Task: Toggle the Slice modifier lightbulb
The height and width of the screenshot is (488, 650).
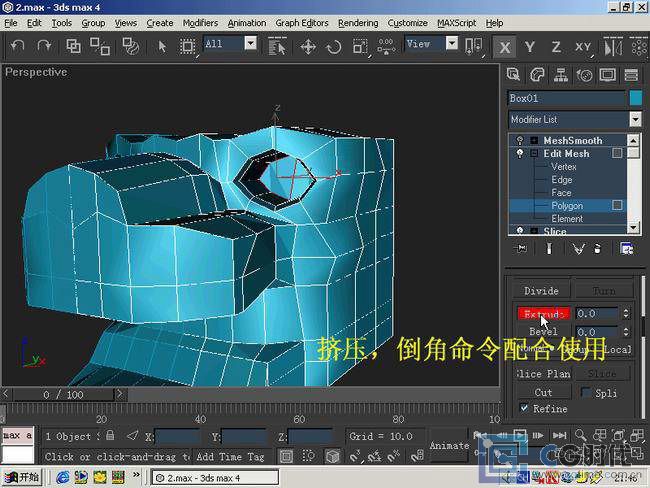Action: tap(519, 231)
